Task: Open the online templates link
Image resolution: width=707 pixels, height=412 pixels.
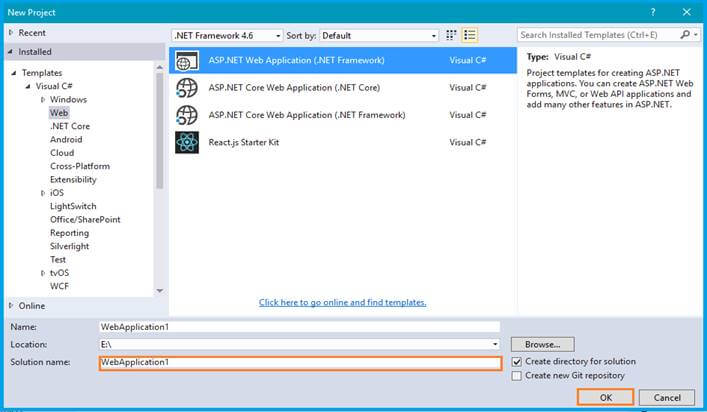Action: [342, 302]
